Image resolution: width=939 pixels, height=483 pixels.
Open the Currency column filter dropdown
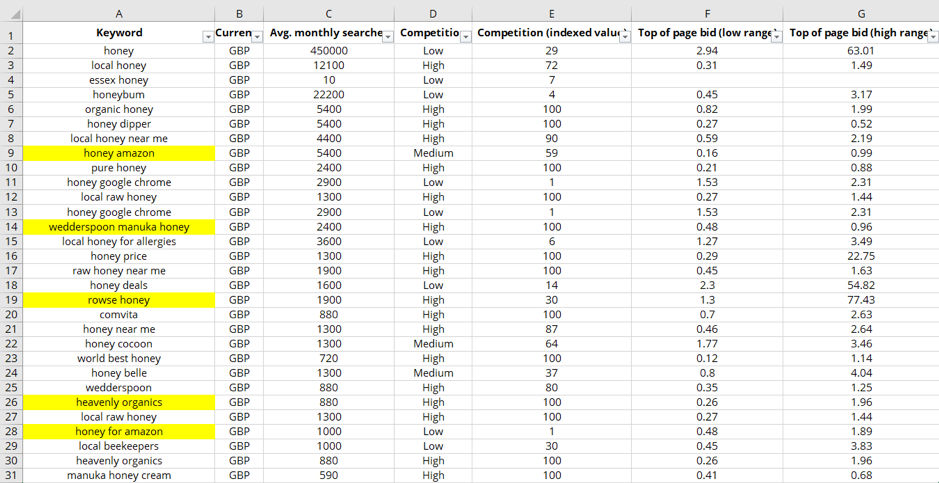coord(258,37)
